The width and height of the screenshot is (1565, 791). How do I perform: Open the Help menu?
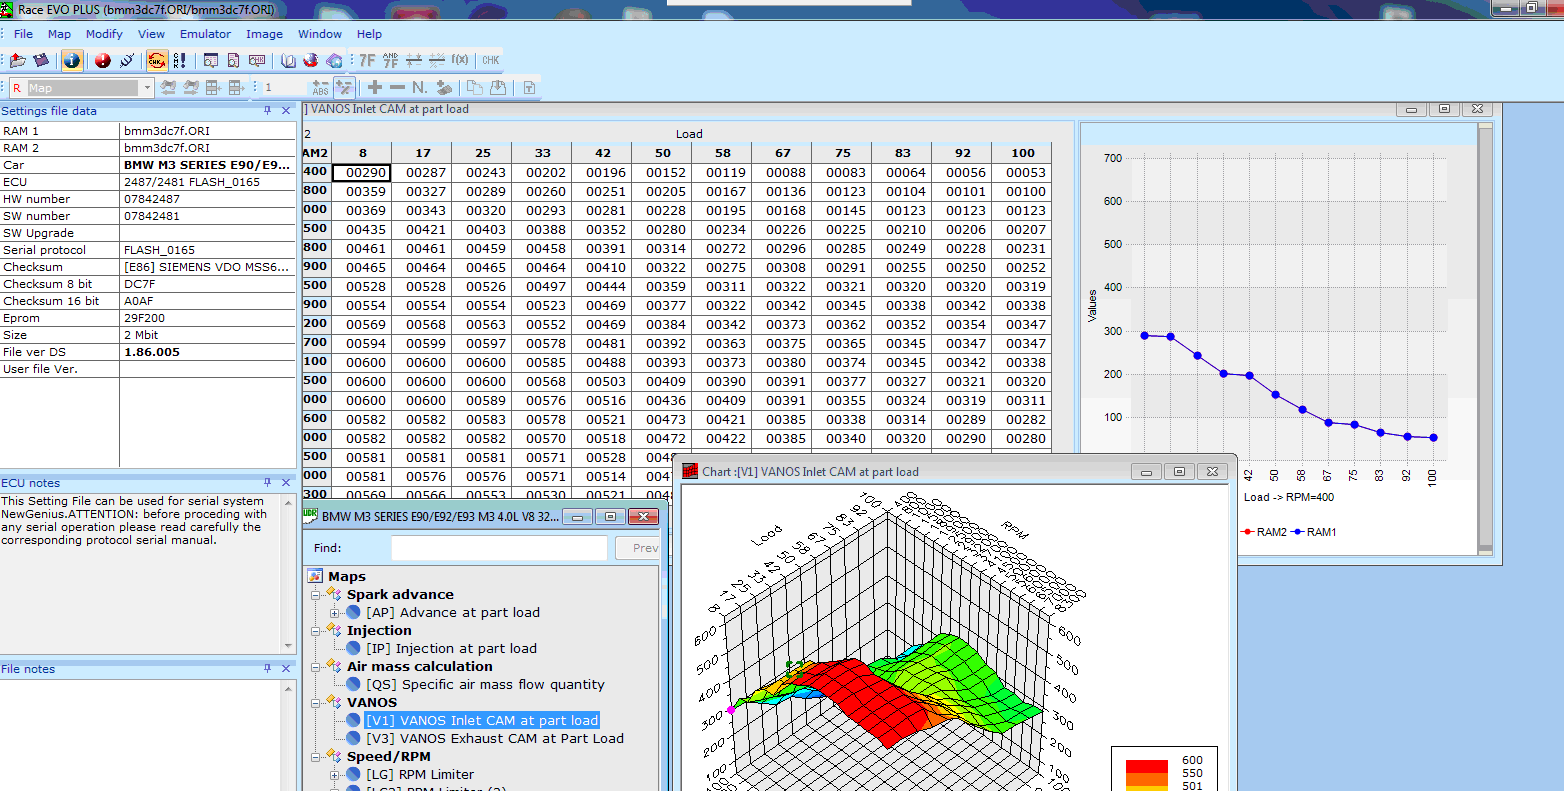pyautogui.click(x=370, y=34)
